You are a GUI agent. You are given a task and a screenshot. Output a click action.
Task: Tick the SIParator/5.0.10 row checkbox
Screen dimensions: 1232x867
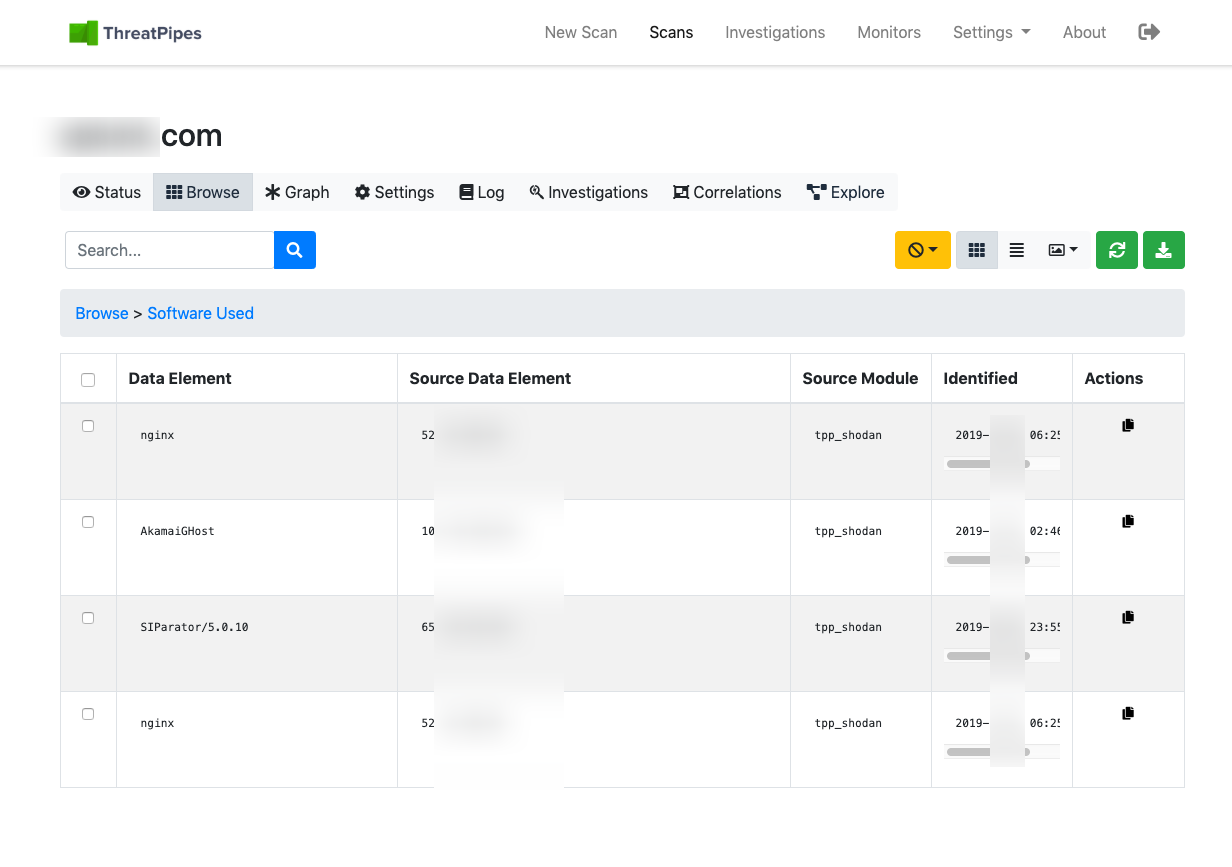click(x=88, y=618)
